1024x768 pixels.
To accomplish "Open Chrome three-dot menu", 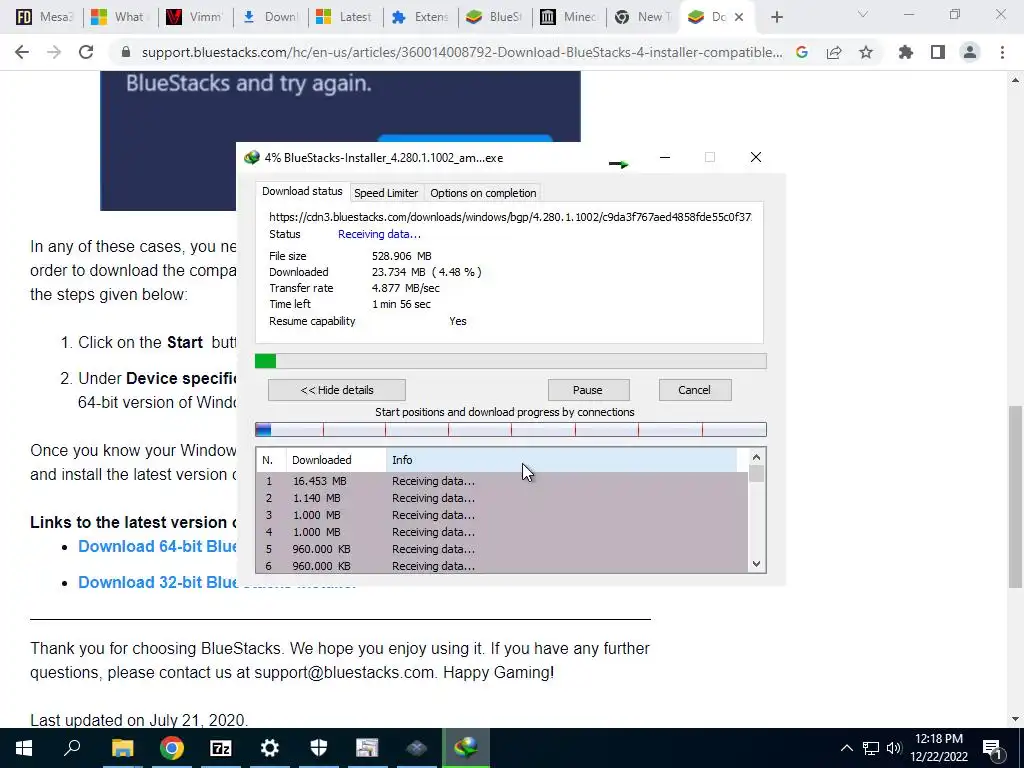I will pos(1002,52).
